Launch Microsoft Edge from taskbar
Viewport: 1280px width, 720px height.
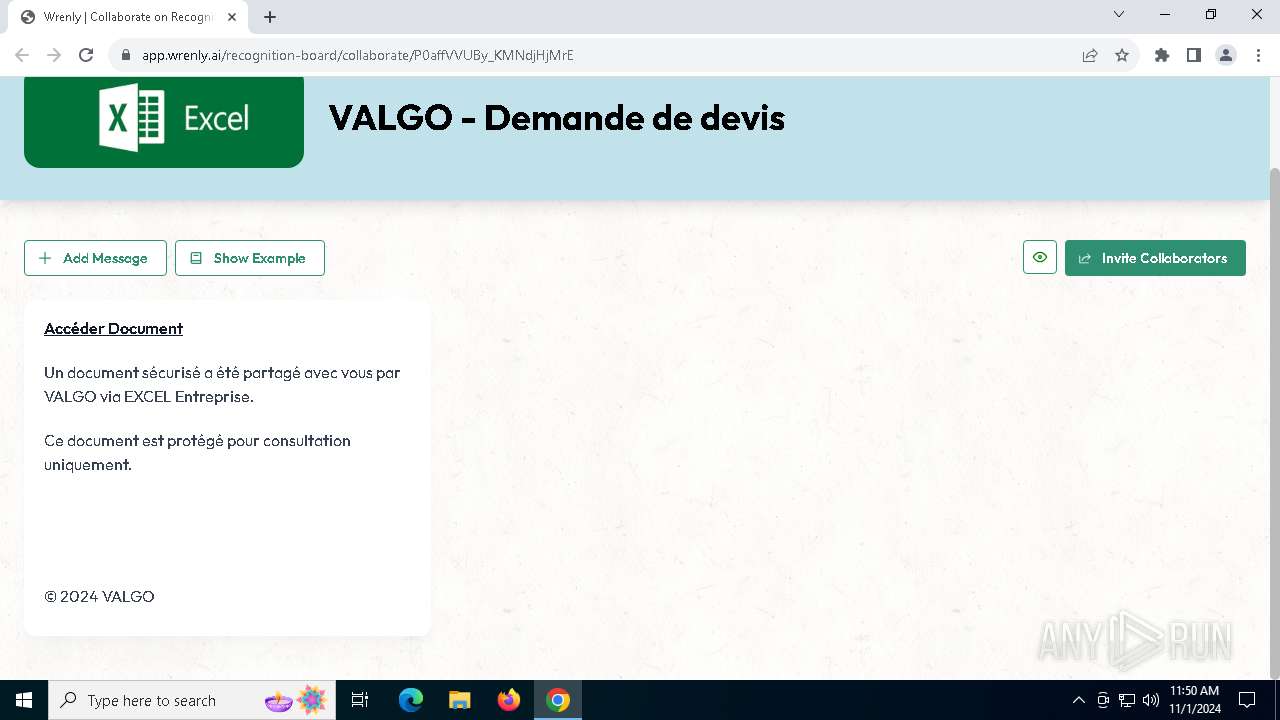tap(411, 700)
